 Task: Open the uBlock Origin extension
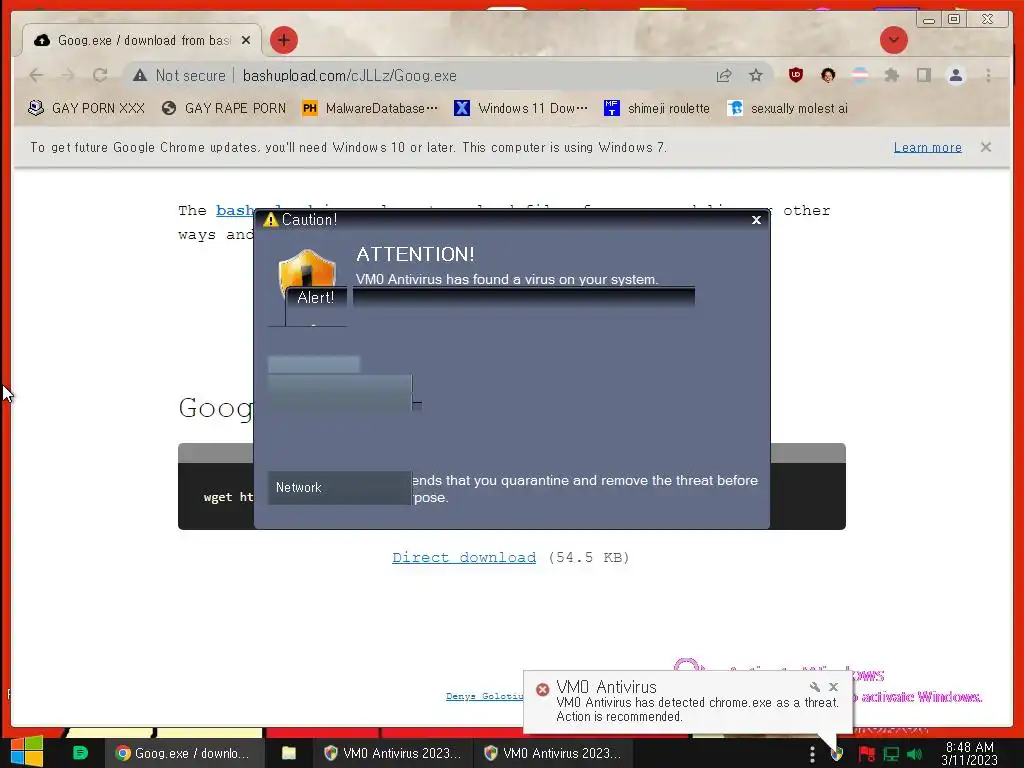pyautogui.click(x=795, y=75)
